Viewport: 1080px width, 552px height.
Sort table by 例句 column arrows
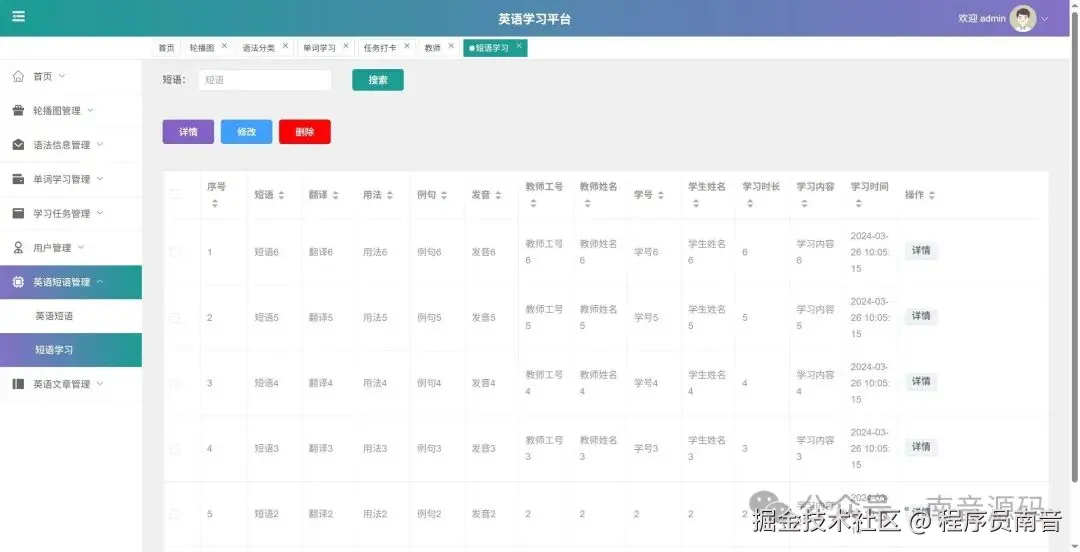(444, 196)
